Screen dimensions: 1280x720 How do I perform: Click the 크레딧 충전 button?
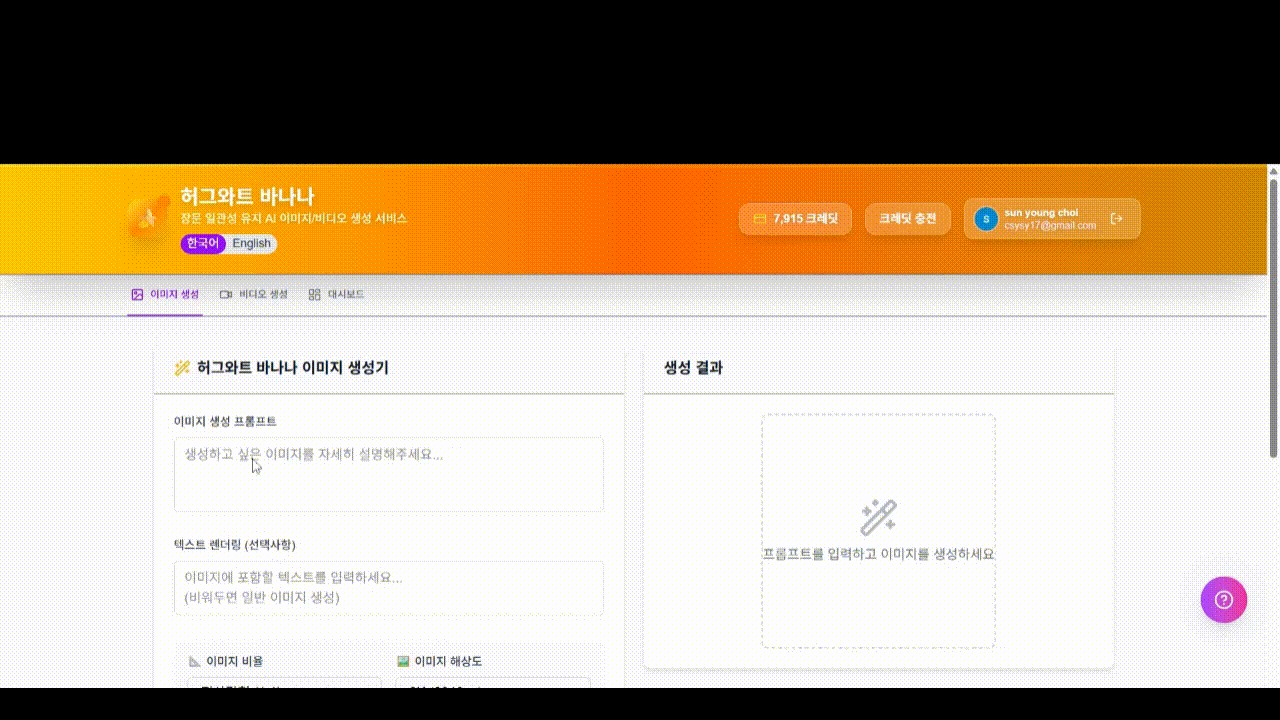(x=908, y=219)
